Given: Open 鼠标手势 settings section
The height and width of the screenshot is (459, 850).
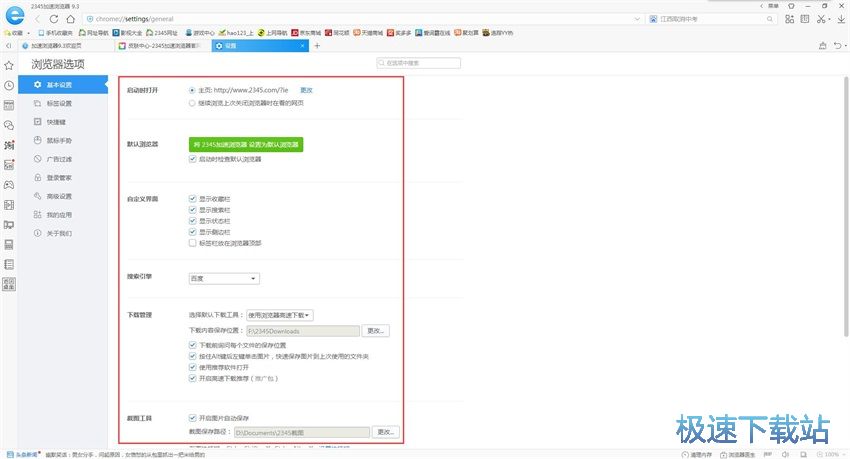Looking at the screenshot, I should coord(63,140).
